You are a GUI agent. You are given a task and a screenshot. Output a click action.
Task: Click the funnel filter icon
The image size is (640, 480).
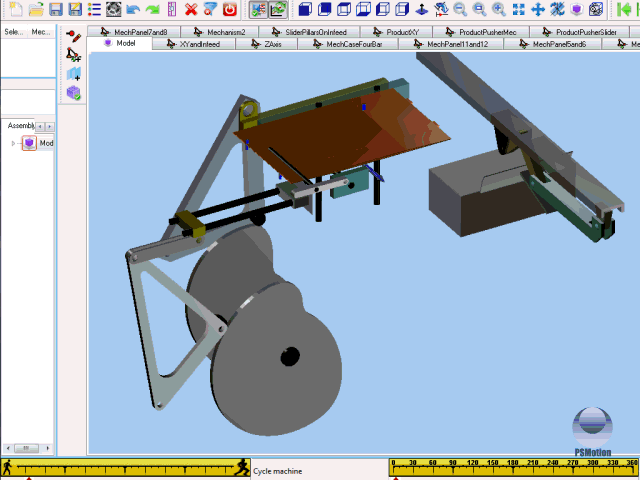point(210,9)
